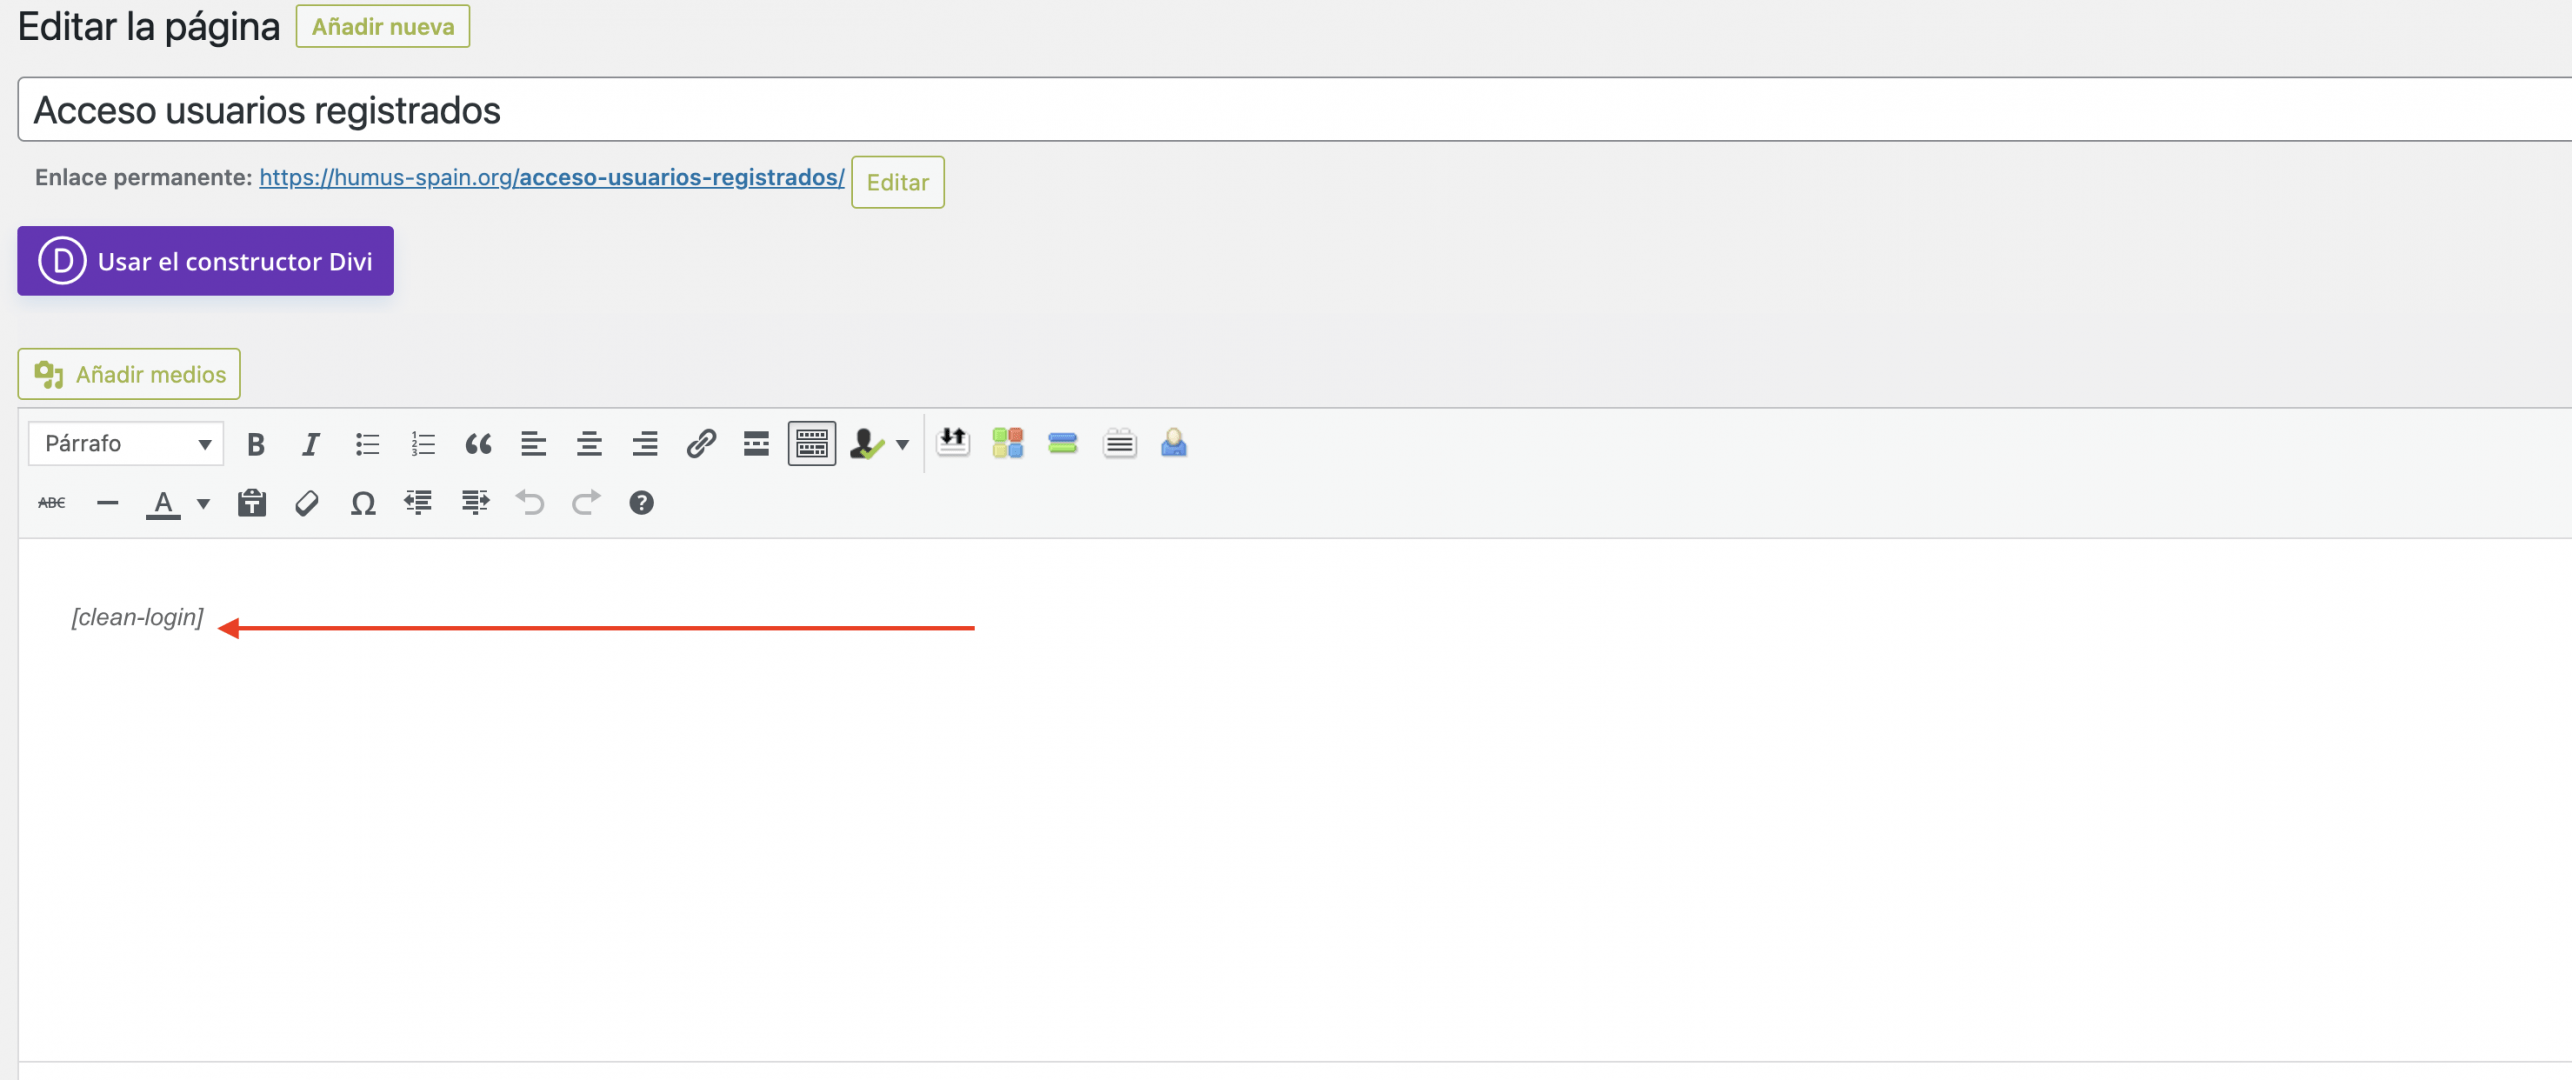Toggle bold formatting

[256, 444]
